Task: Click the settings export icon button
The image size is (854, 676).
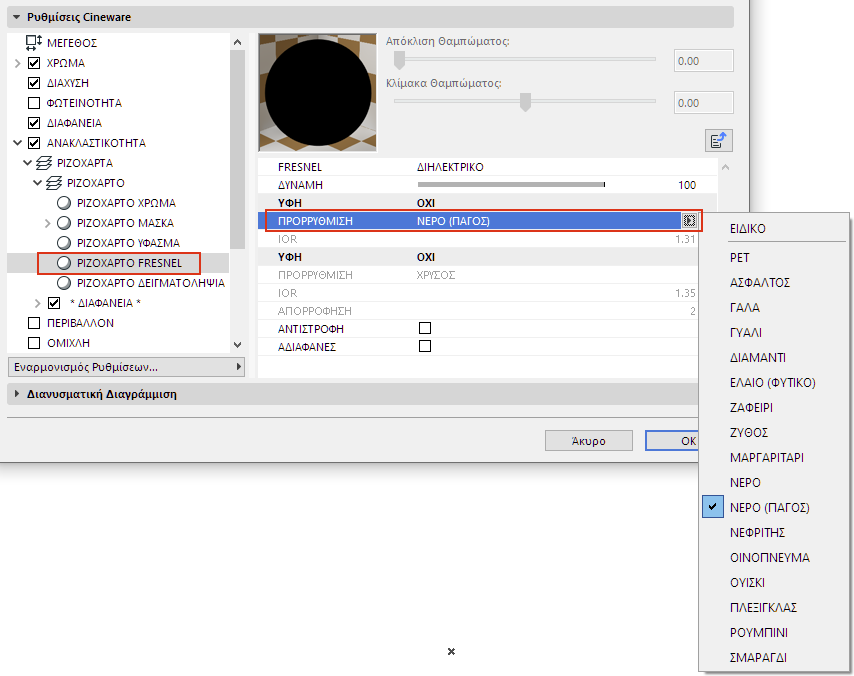Action: point(718,141)
